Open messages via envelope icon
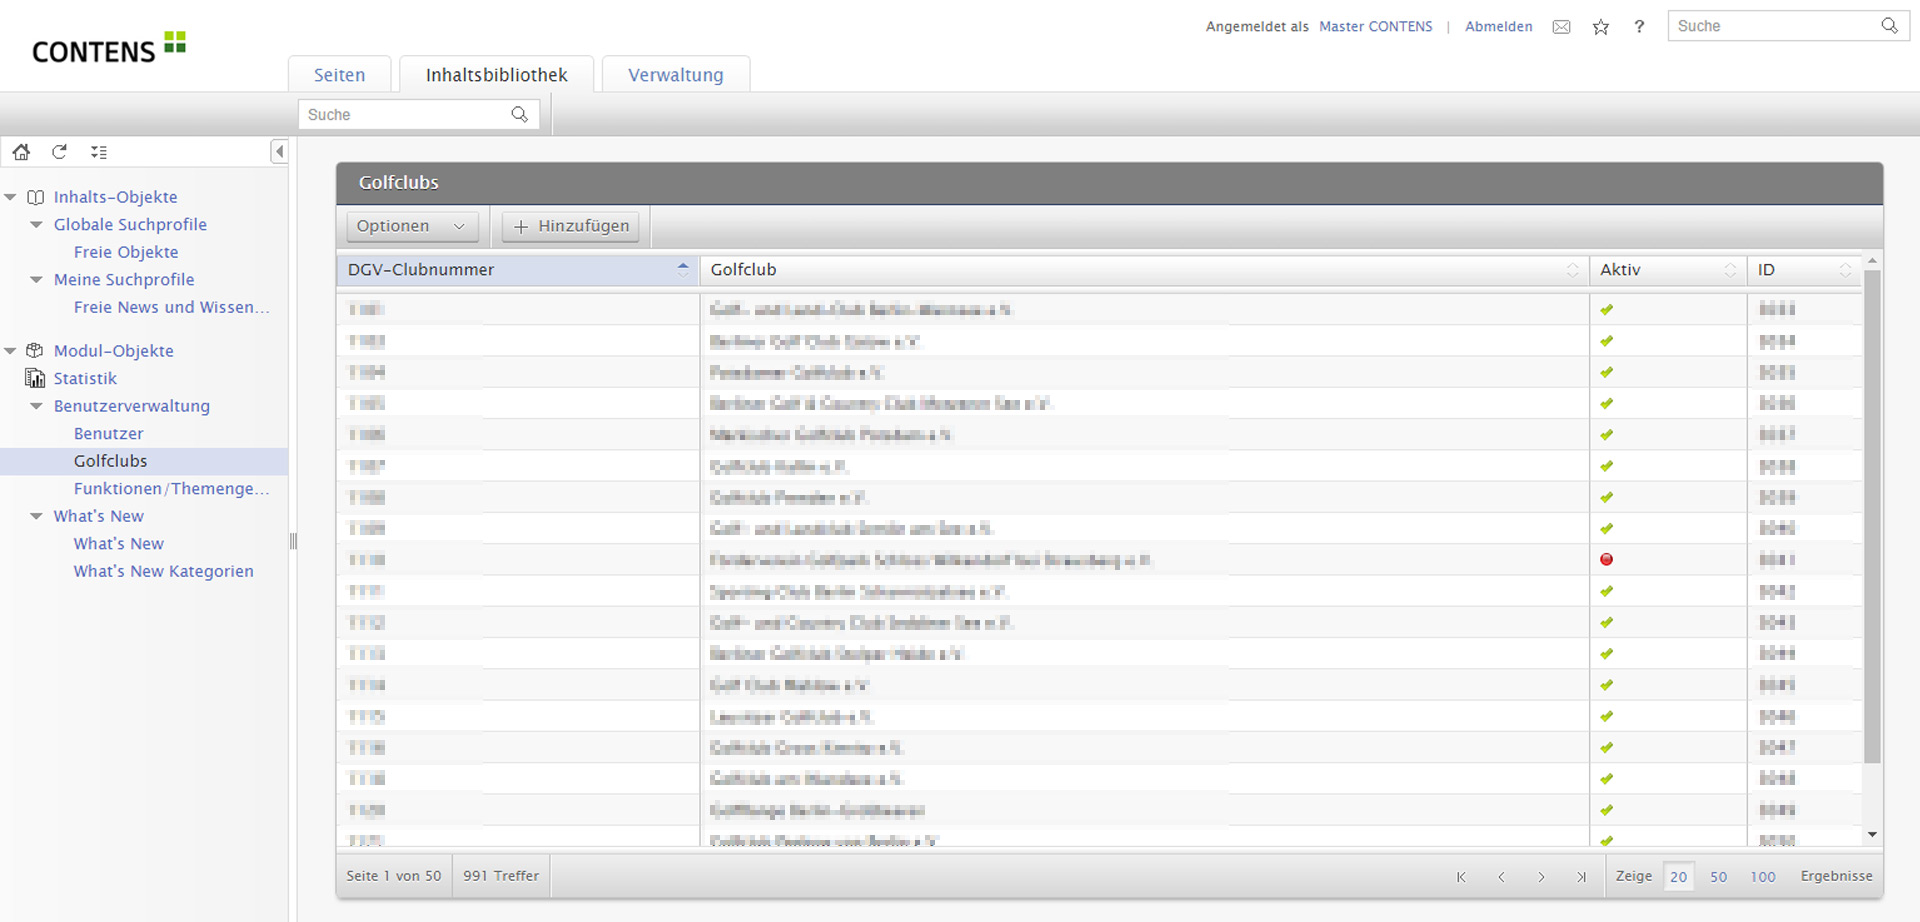 (1561, 27)
